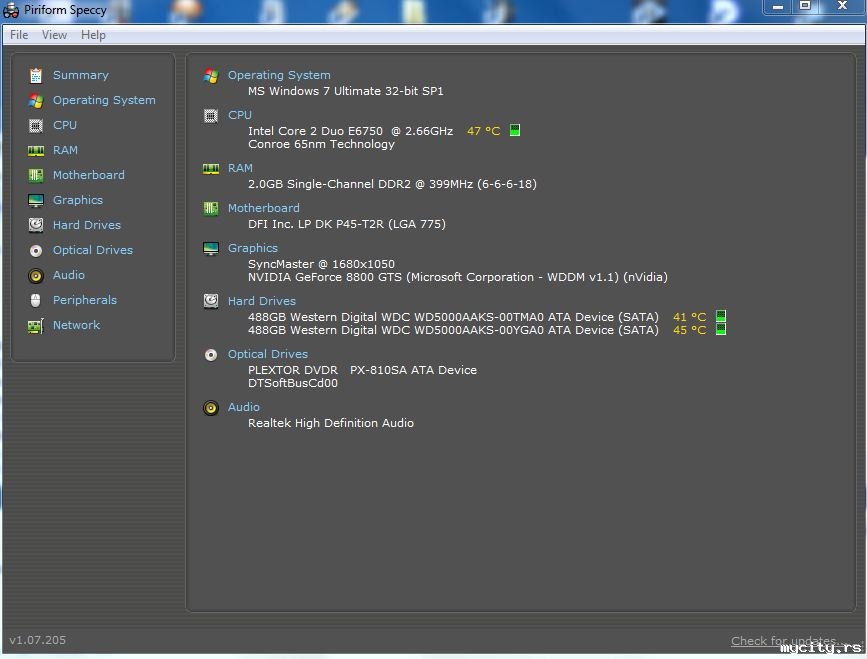This screenshot has width=867, height=659.
Task: Click the Check for updates link
Action: [x=784, y=641]
